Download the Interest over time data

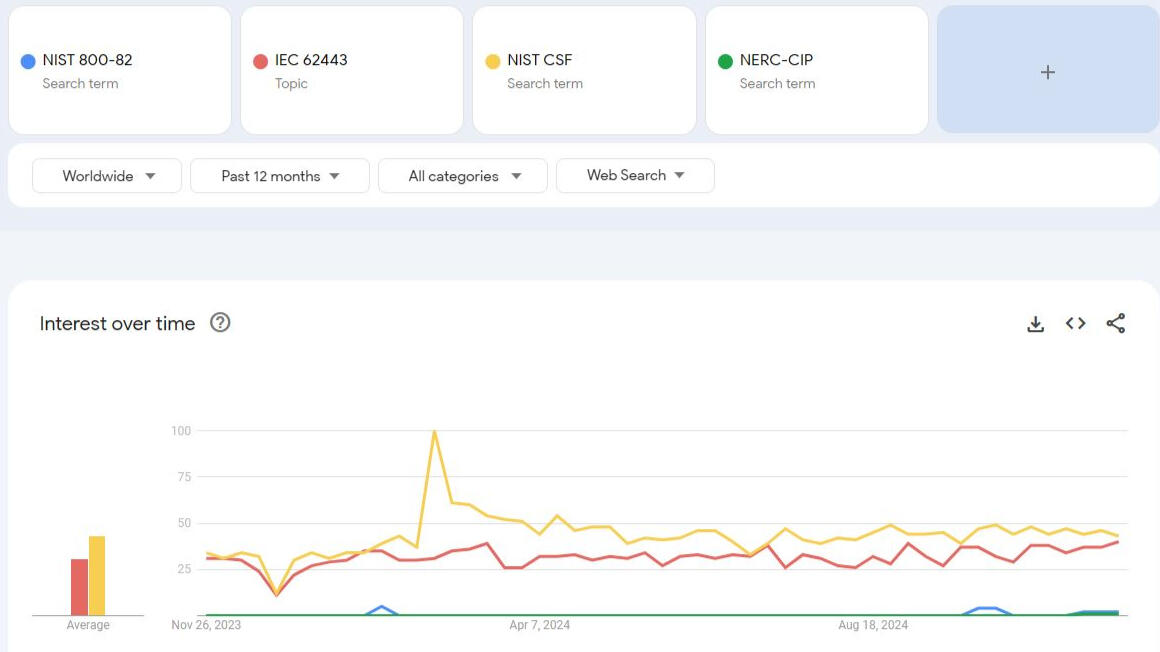(1035, 324)
